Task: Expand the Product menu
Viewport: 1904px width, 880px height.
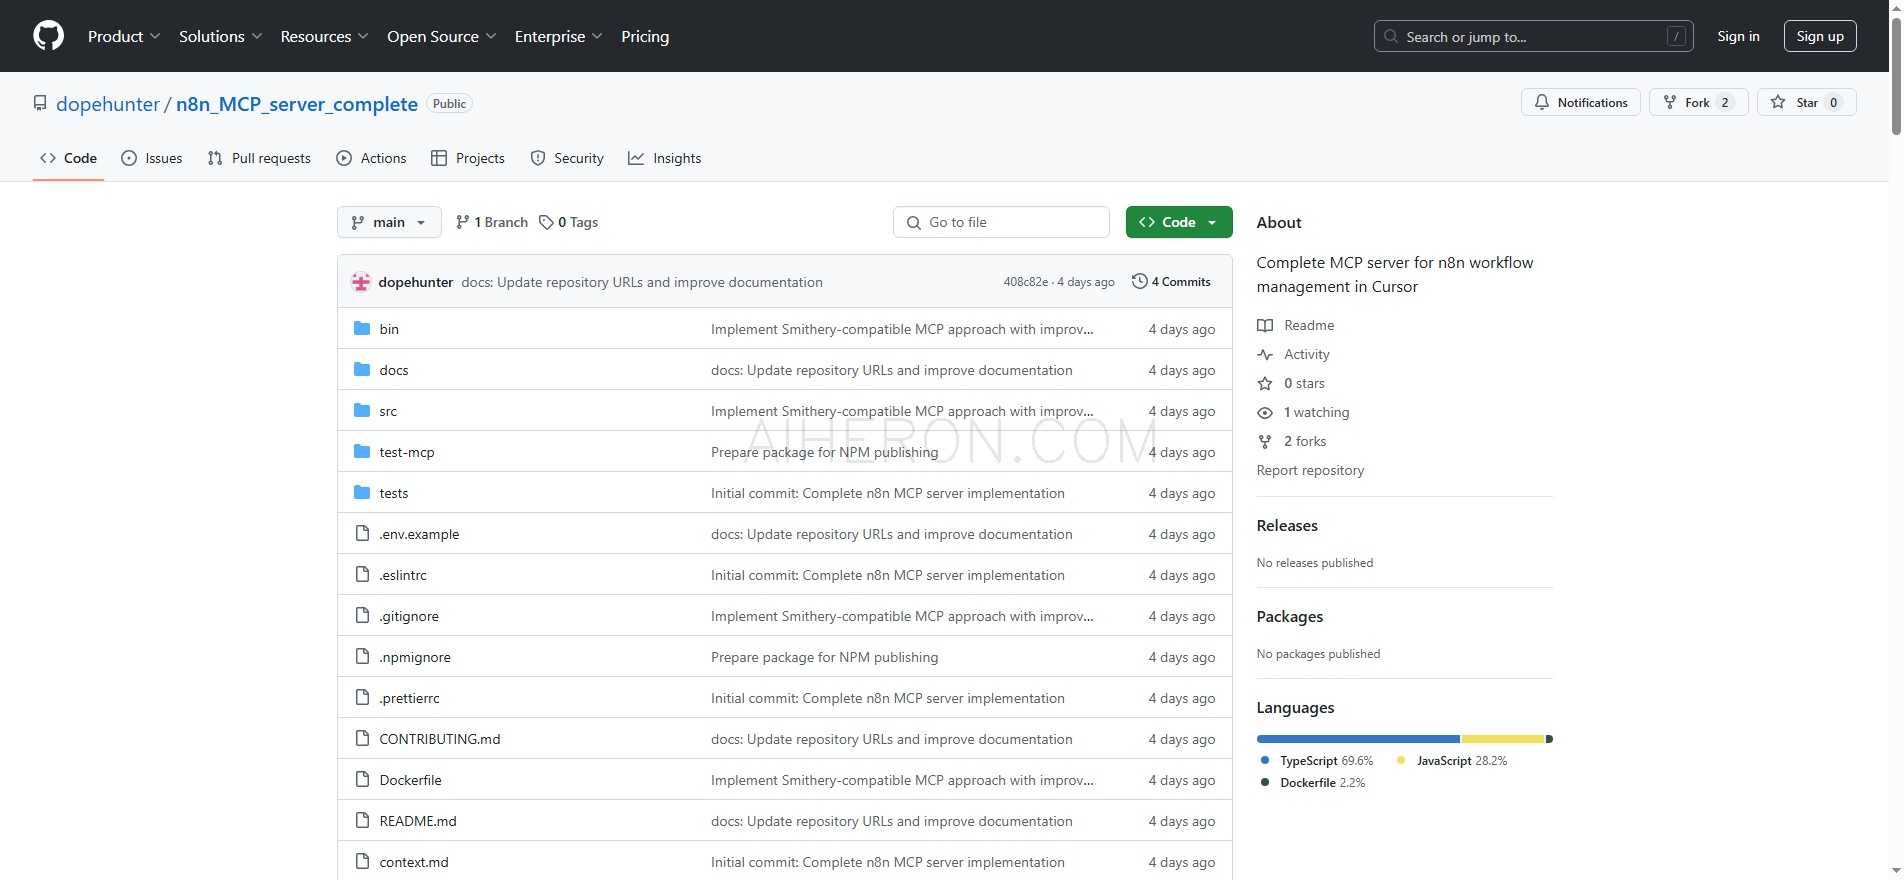Action: [x=124, y=36]
